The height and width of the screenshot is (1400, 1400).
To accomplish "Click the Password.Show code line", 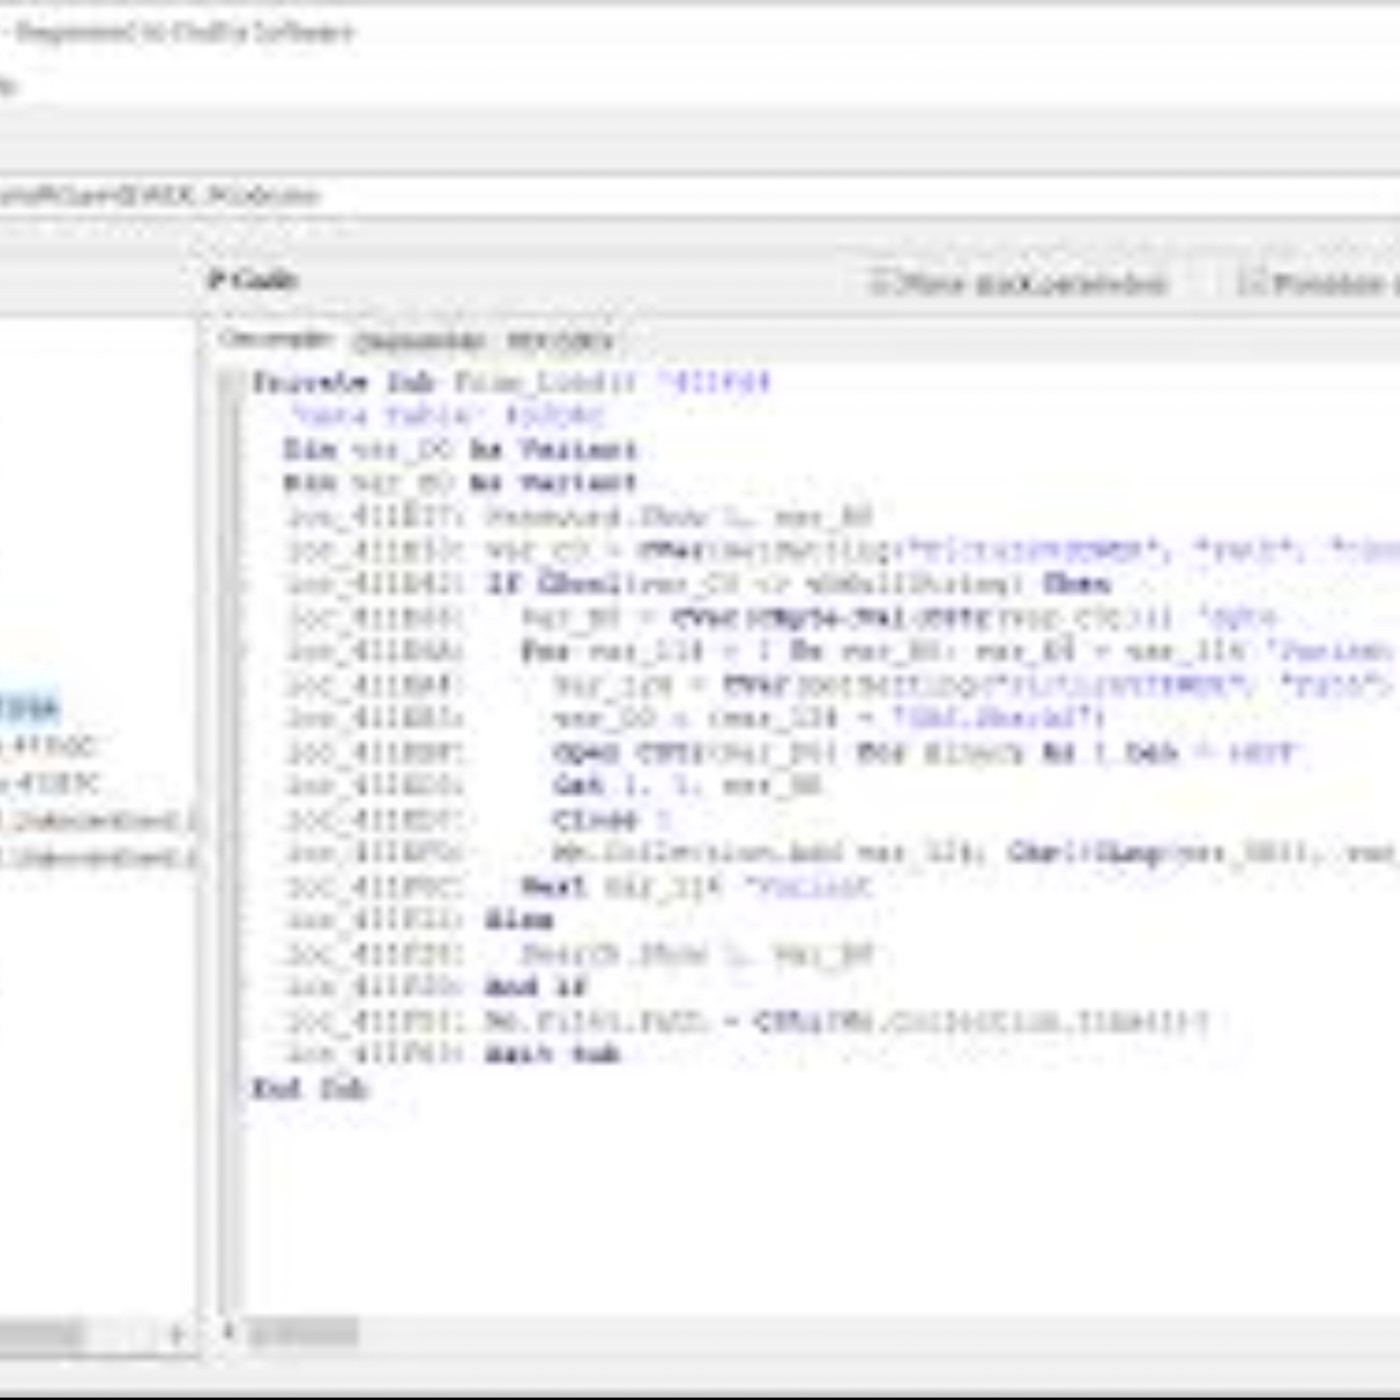I will point(579,517).
